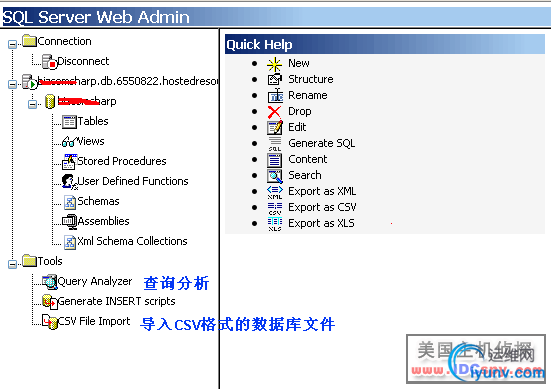
Task: Click the Export as CSV icon
Action: 275,208
